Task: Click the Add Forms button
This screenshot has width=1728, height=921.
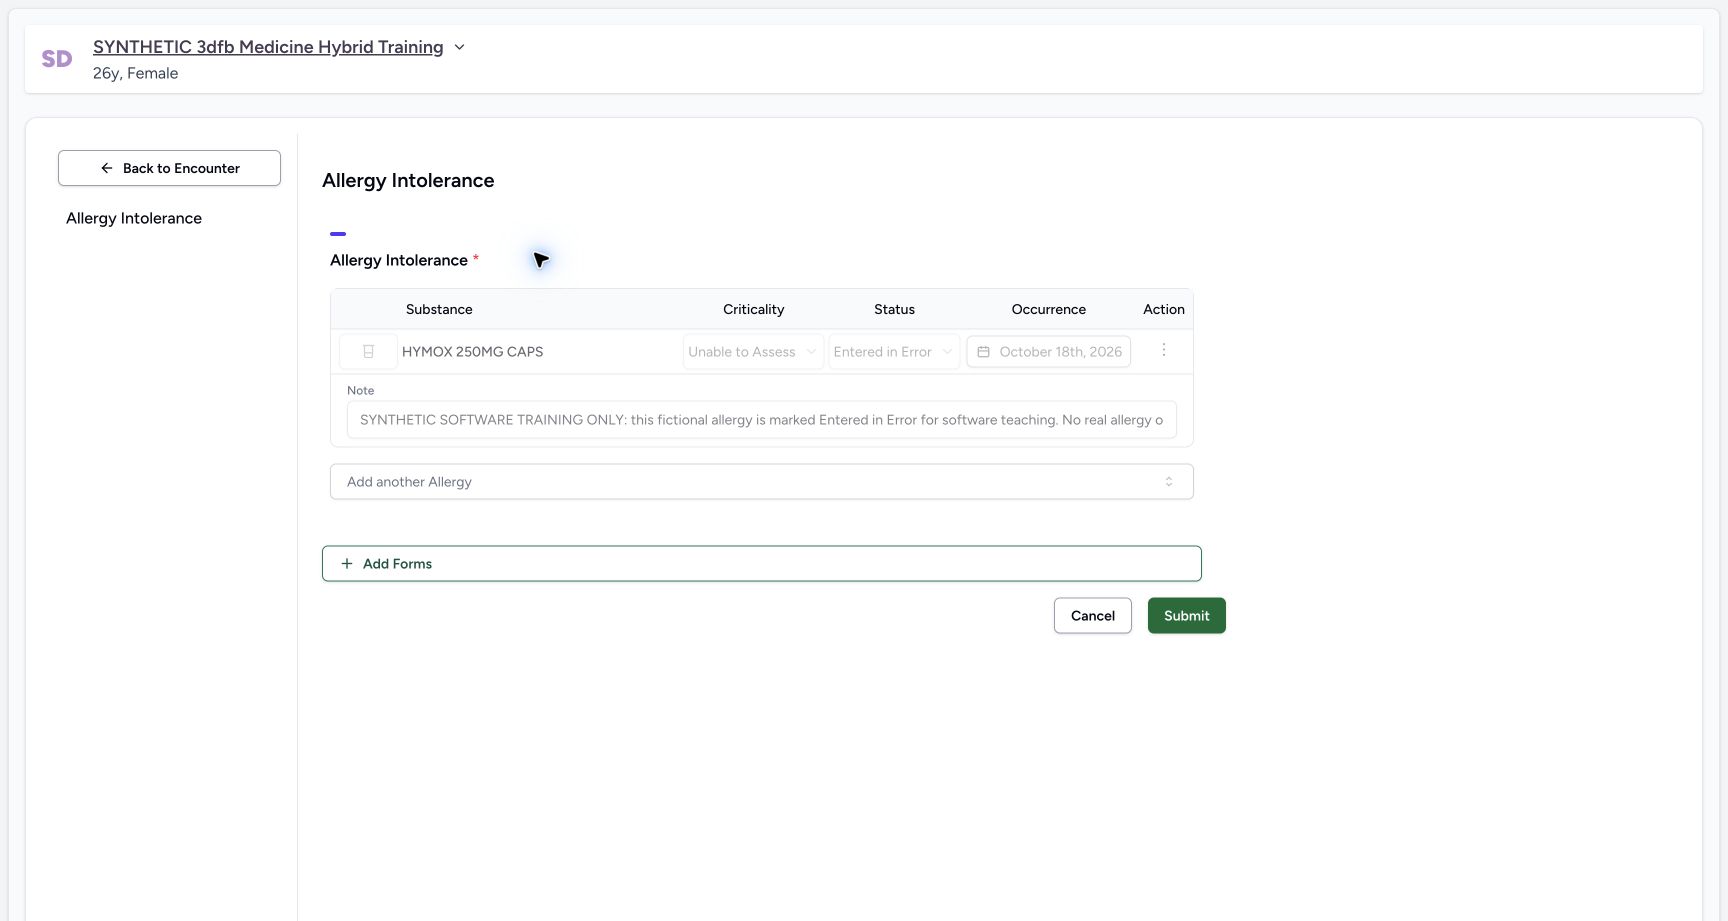Action: click(x=762, y=564)
